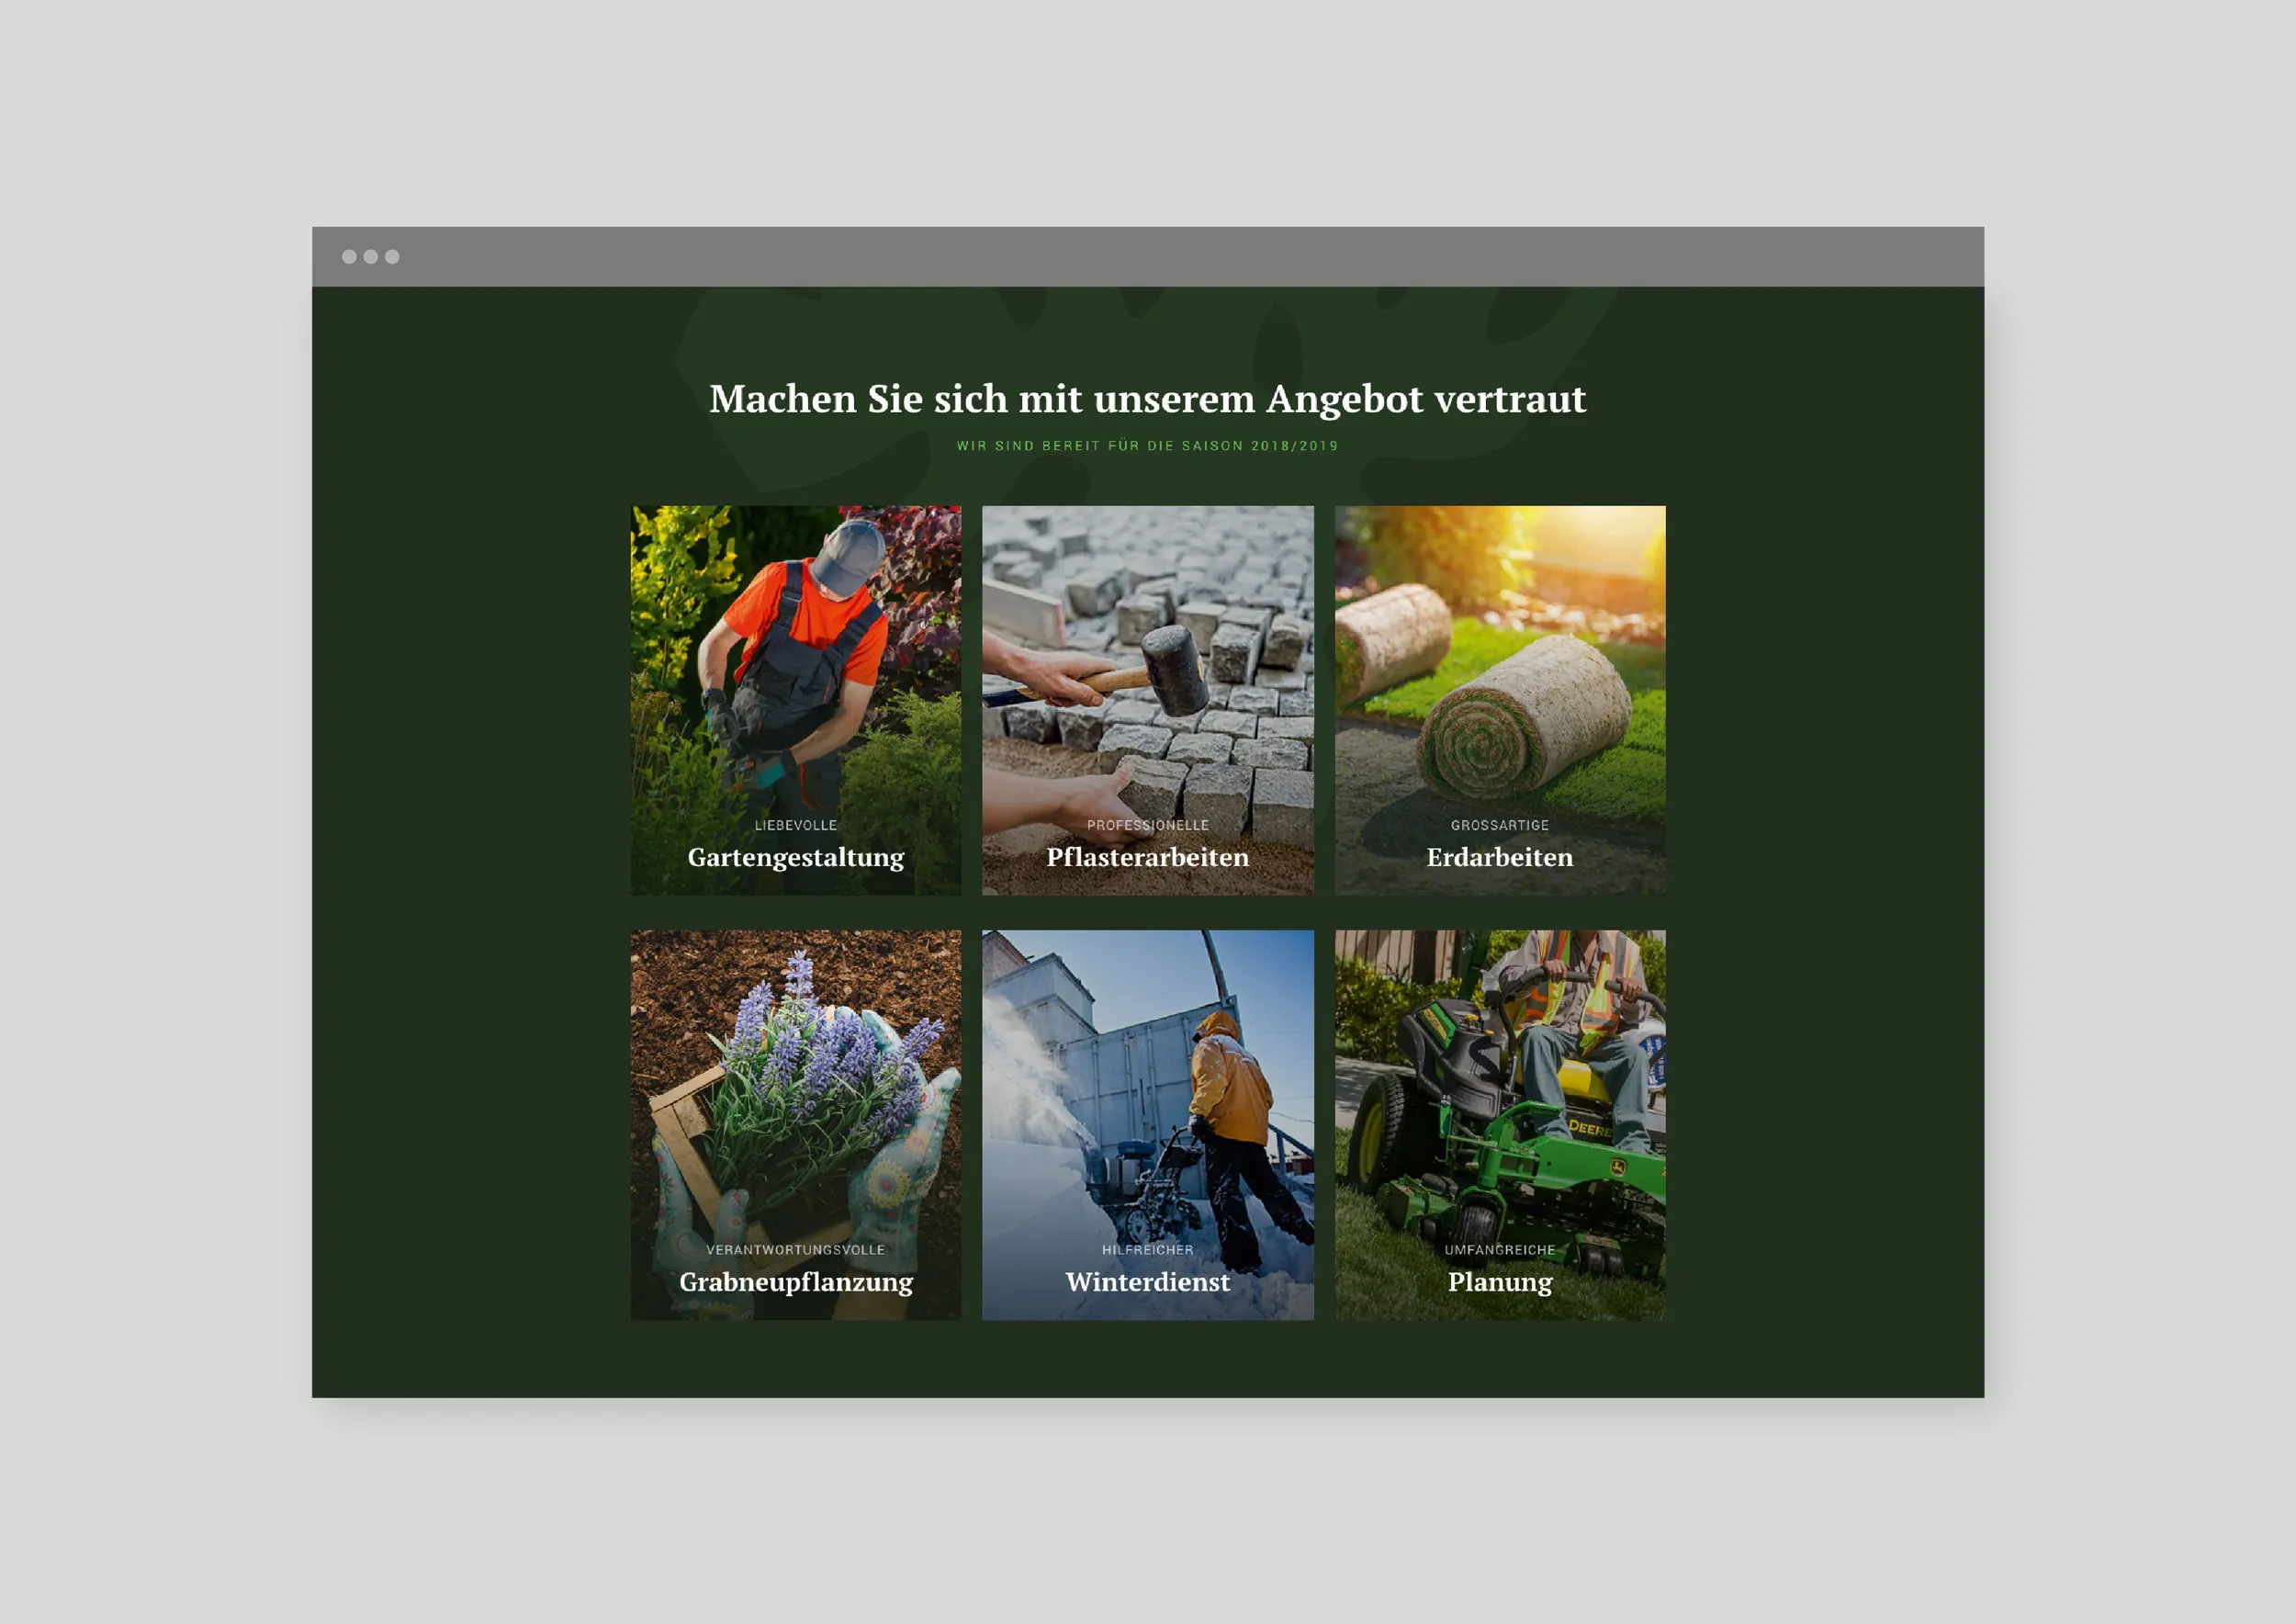Open the Erdarbeiten service card
Viewport: 2296px width, 1624px height.
pyautogui.click(x=1500, y=700)
